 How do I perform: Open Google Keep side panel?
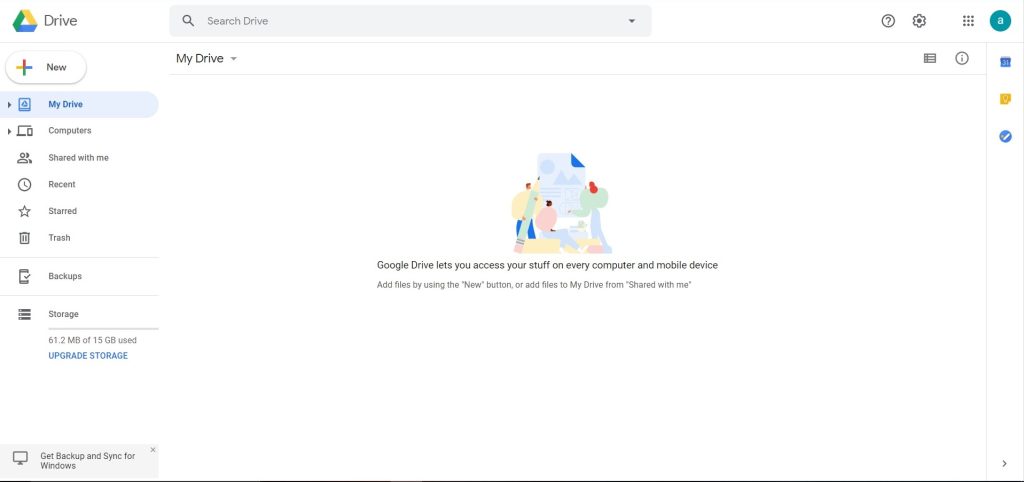1005,99
